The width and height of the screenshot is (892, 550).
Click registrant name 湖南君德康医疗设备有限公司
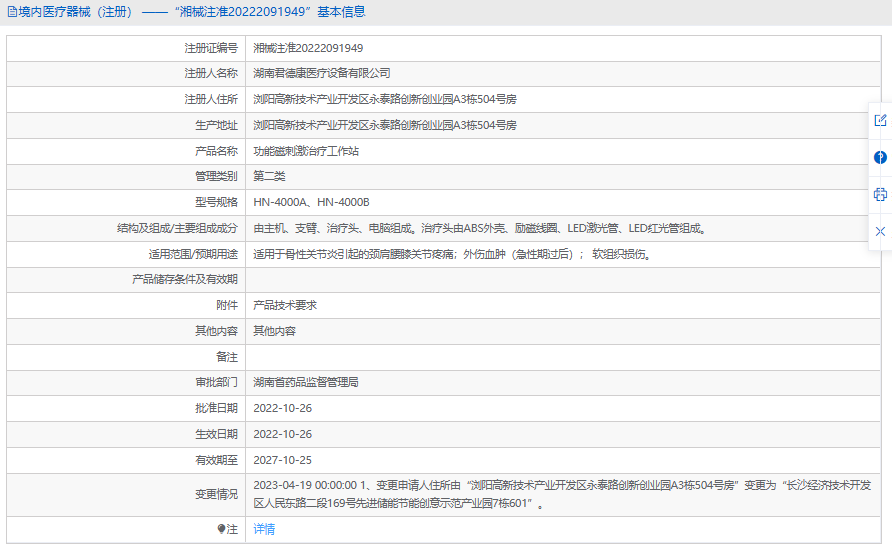(x=321, y=73)
